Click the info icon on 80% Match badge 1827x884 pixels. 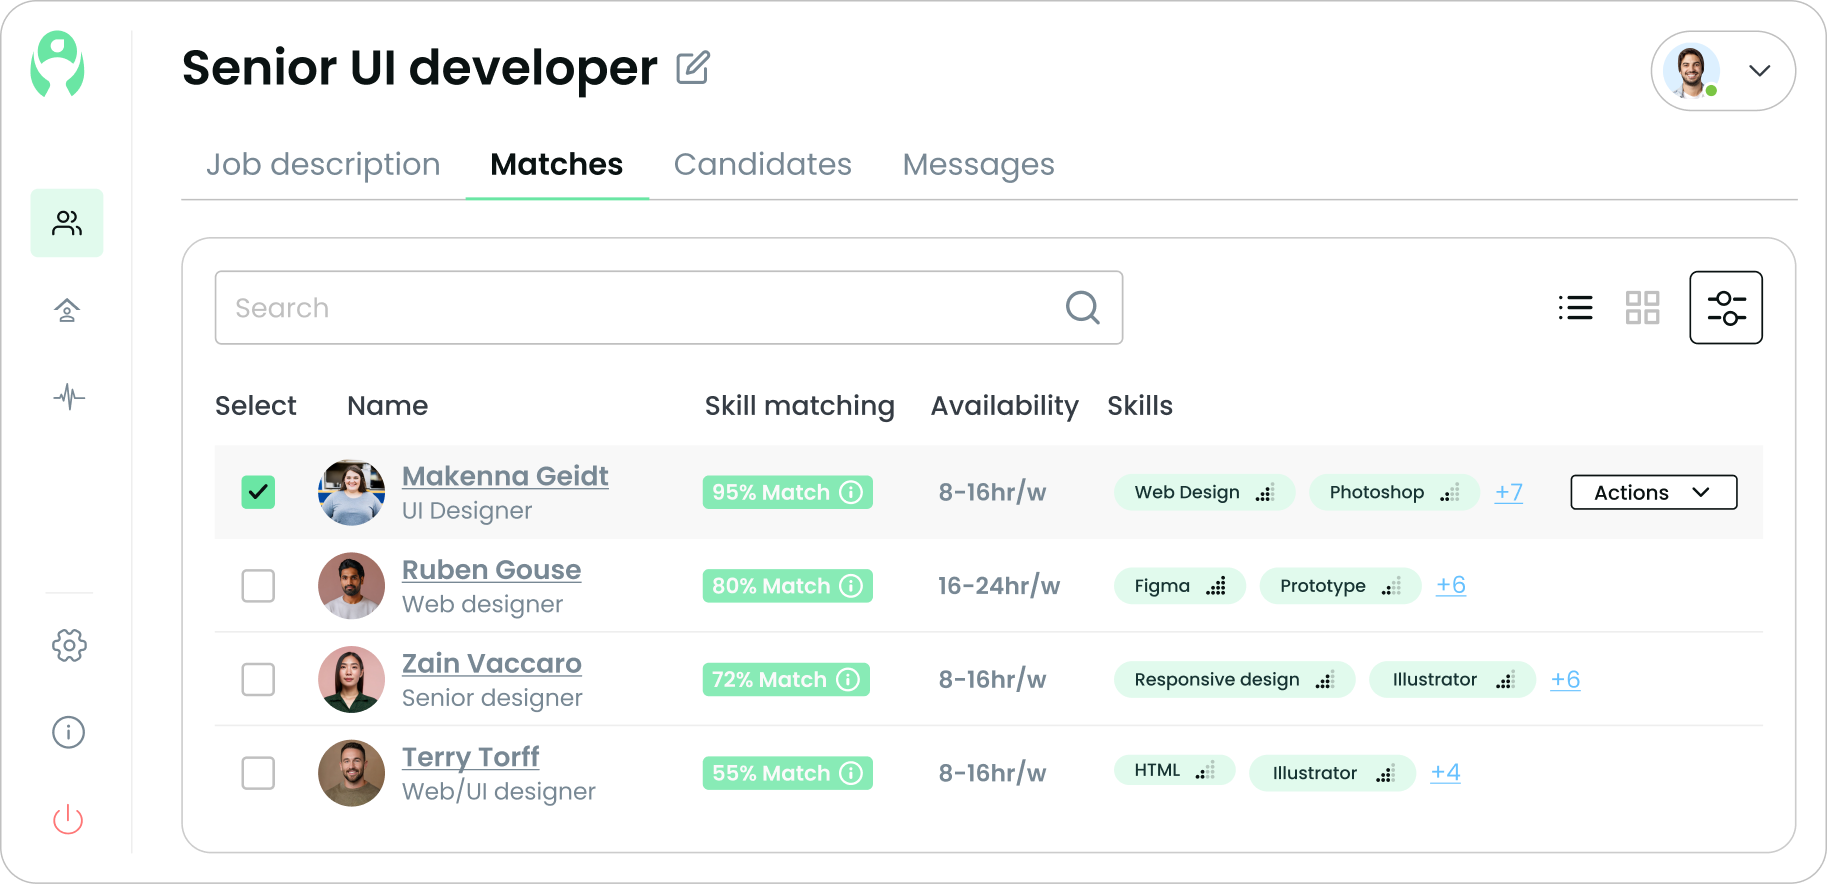(x=851, y=586)
